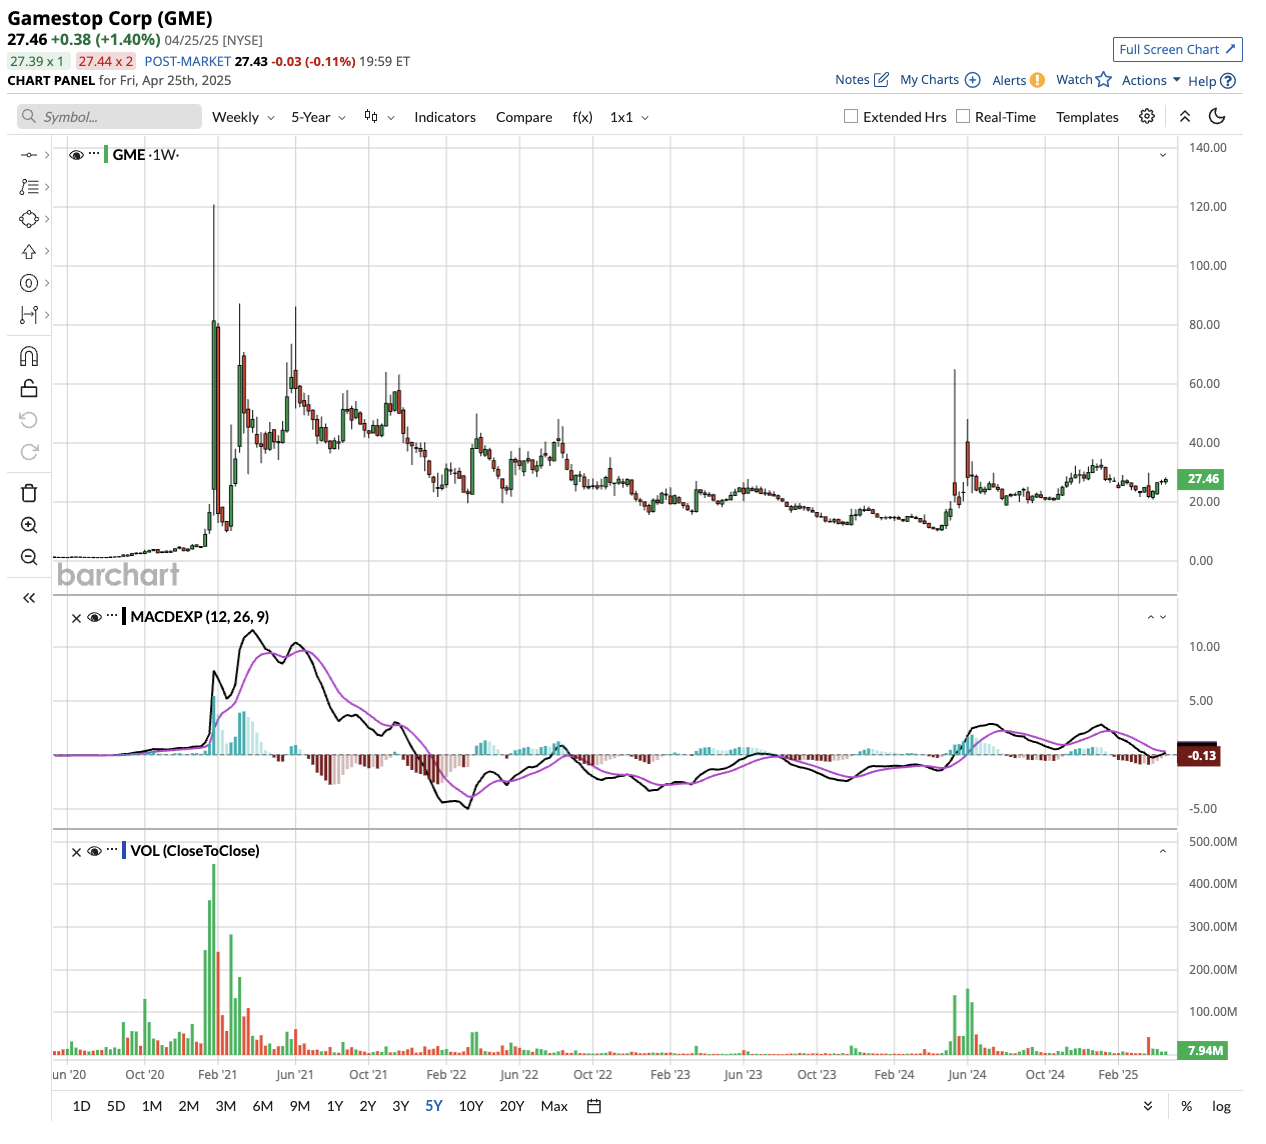Click the Notes edit icon
The width and height of the screenshot is (1266, 1144).
coord(881,80)
